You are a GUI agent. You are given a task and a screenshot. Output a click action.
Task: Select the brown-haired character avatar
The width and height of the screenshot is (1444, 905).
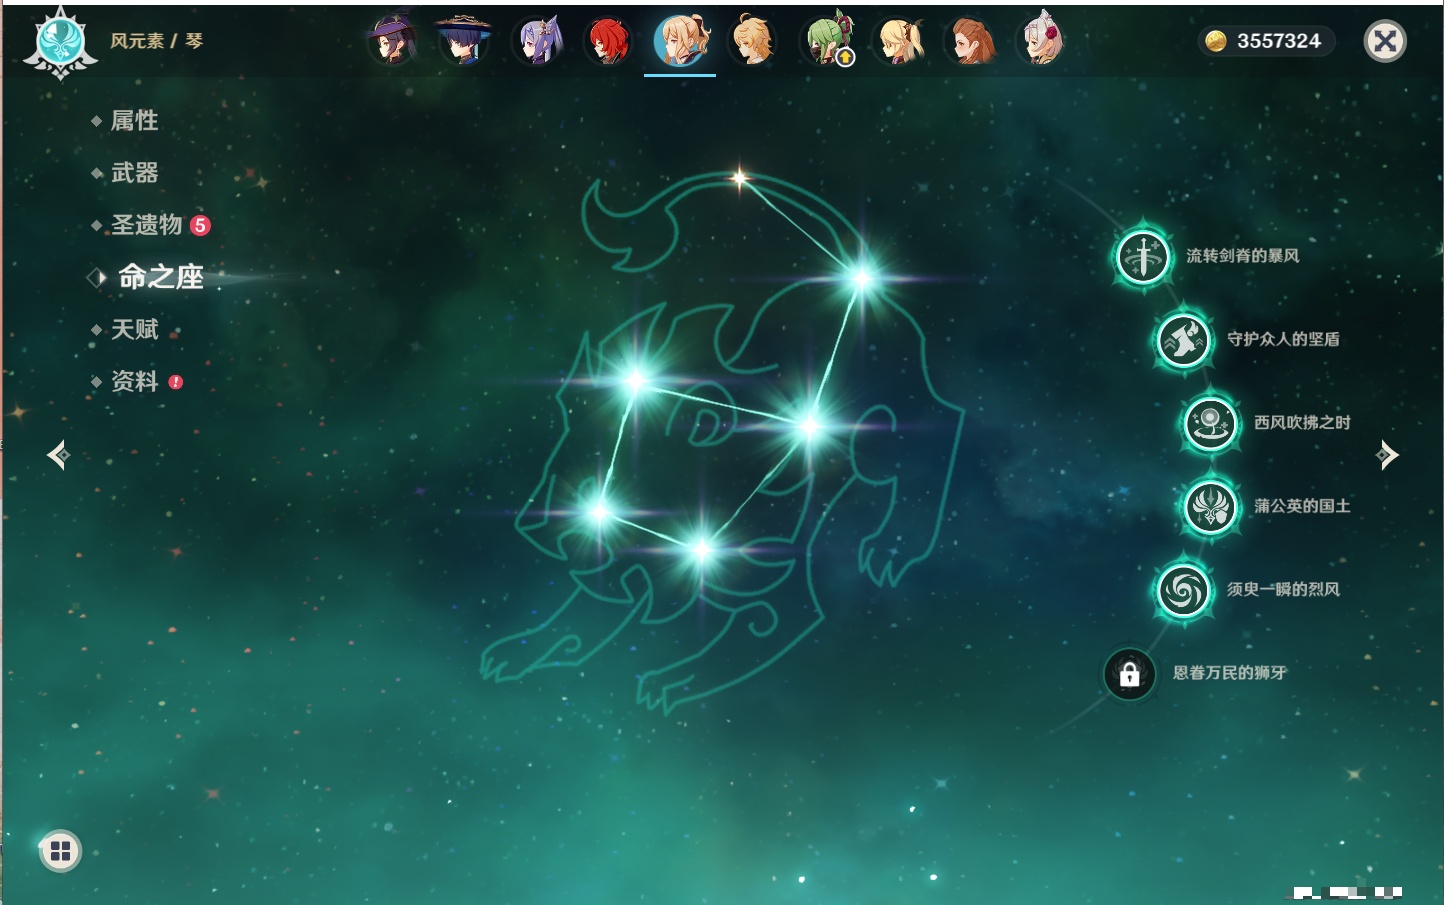pos(971,41)
